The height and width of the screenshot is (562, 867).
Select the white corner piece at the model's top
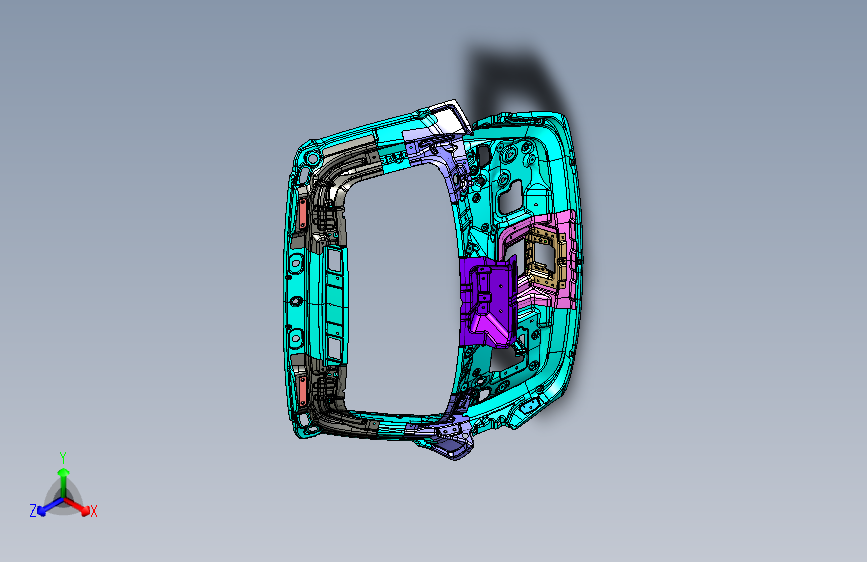click(x=449, y=117)
